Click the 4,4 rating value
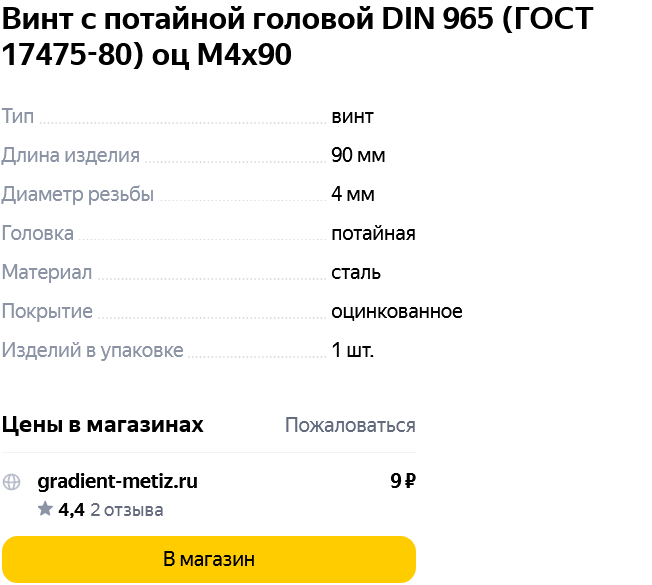Viewport: 652px width, 585px height. click(72, 510)
